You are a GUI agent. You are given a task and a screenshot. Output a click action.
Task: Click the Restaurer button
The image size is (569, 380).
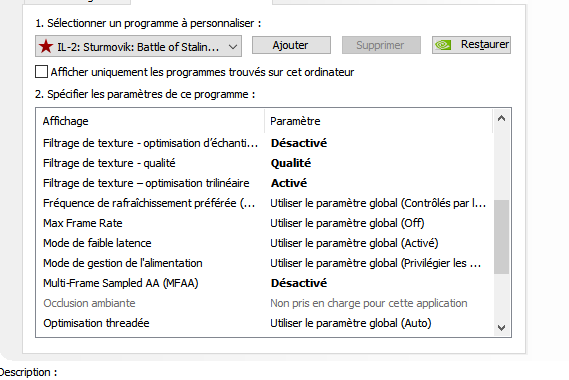pyautogui.click(x=471, y=45)
